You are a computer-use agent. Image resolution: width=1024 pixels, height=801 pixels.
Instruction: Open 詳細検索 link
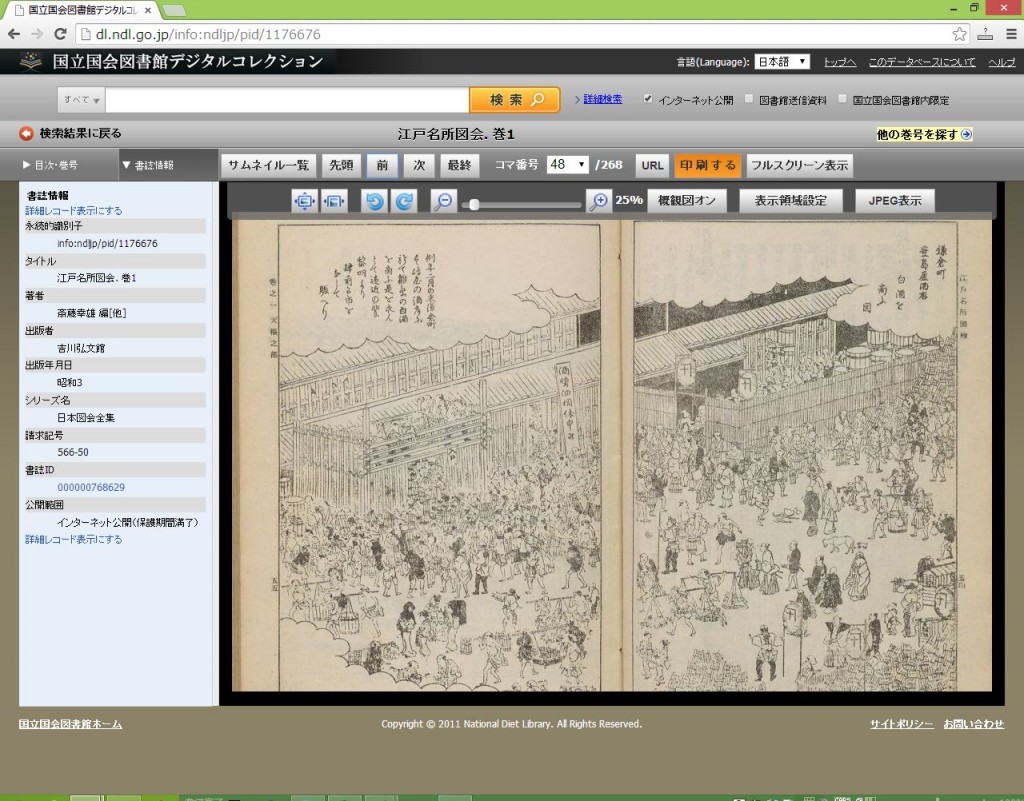pyautogui.click(x=602, y=99)
